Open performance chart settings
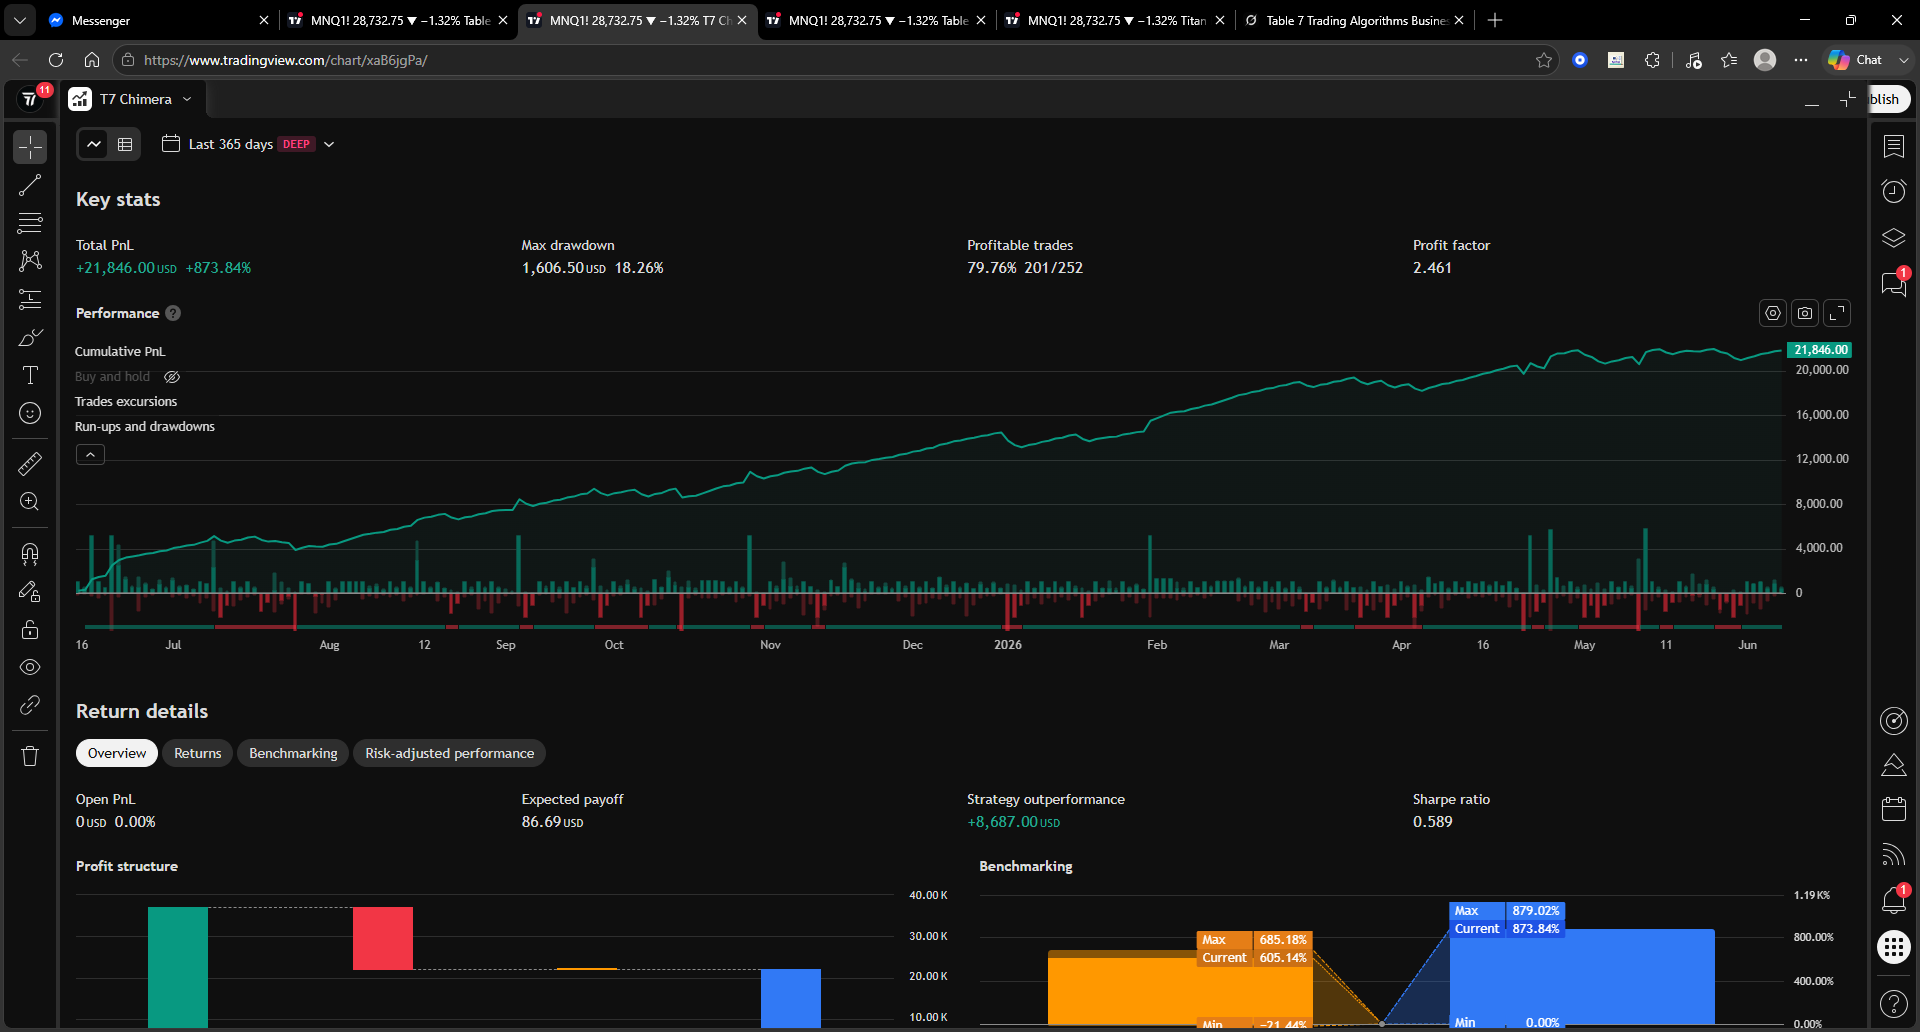 (1773, 313)
